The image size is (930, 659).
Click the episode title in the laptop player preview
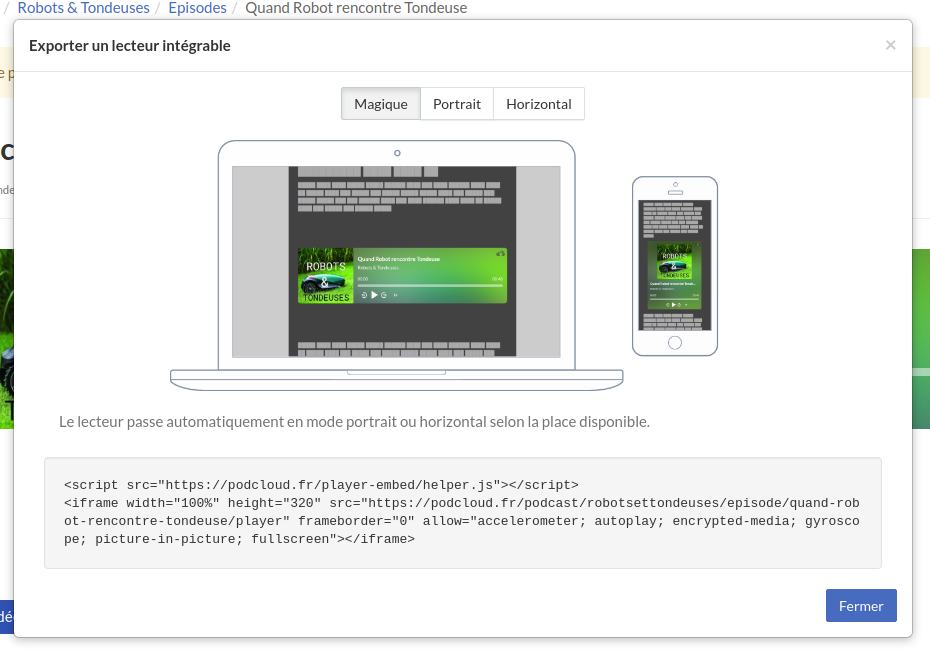399,259
